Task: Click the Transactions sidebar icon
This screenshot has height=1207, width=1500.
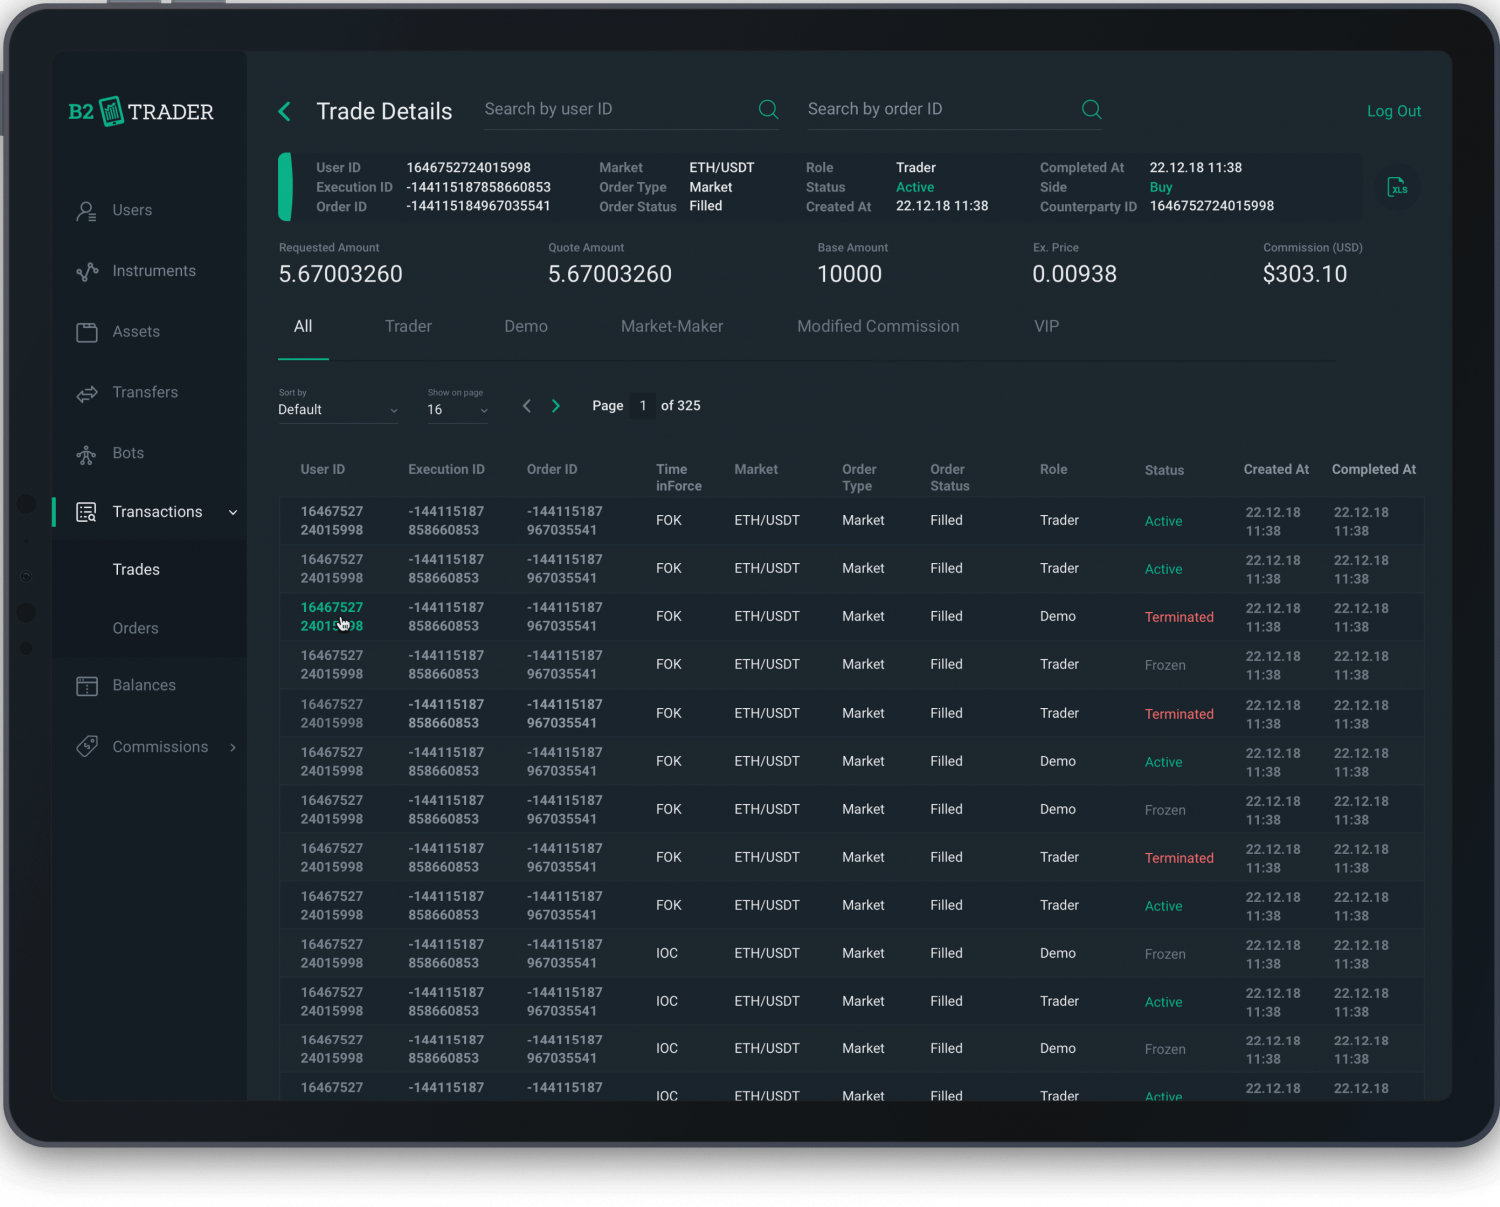Action: [x=87, y=511]
